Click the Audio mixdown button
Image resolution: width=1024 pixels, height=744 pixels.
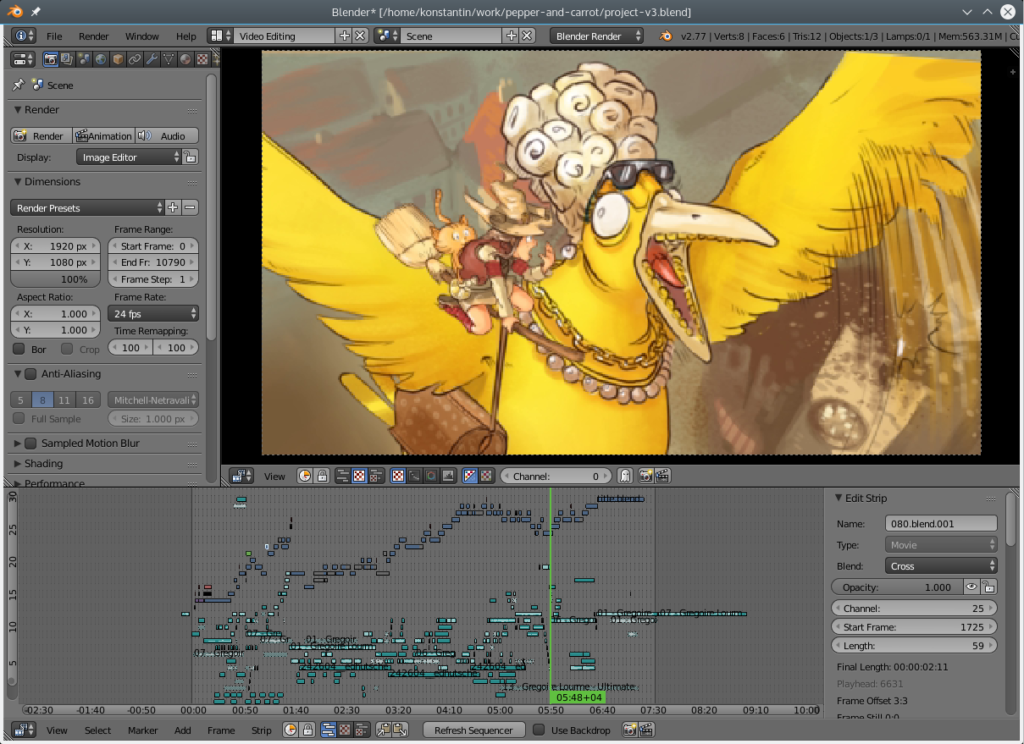coord(166,136)
